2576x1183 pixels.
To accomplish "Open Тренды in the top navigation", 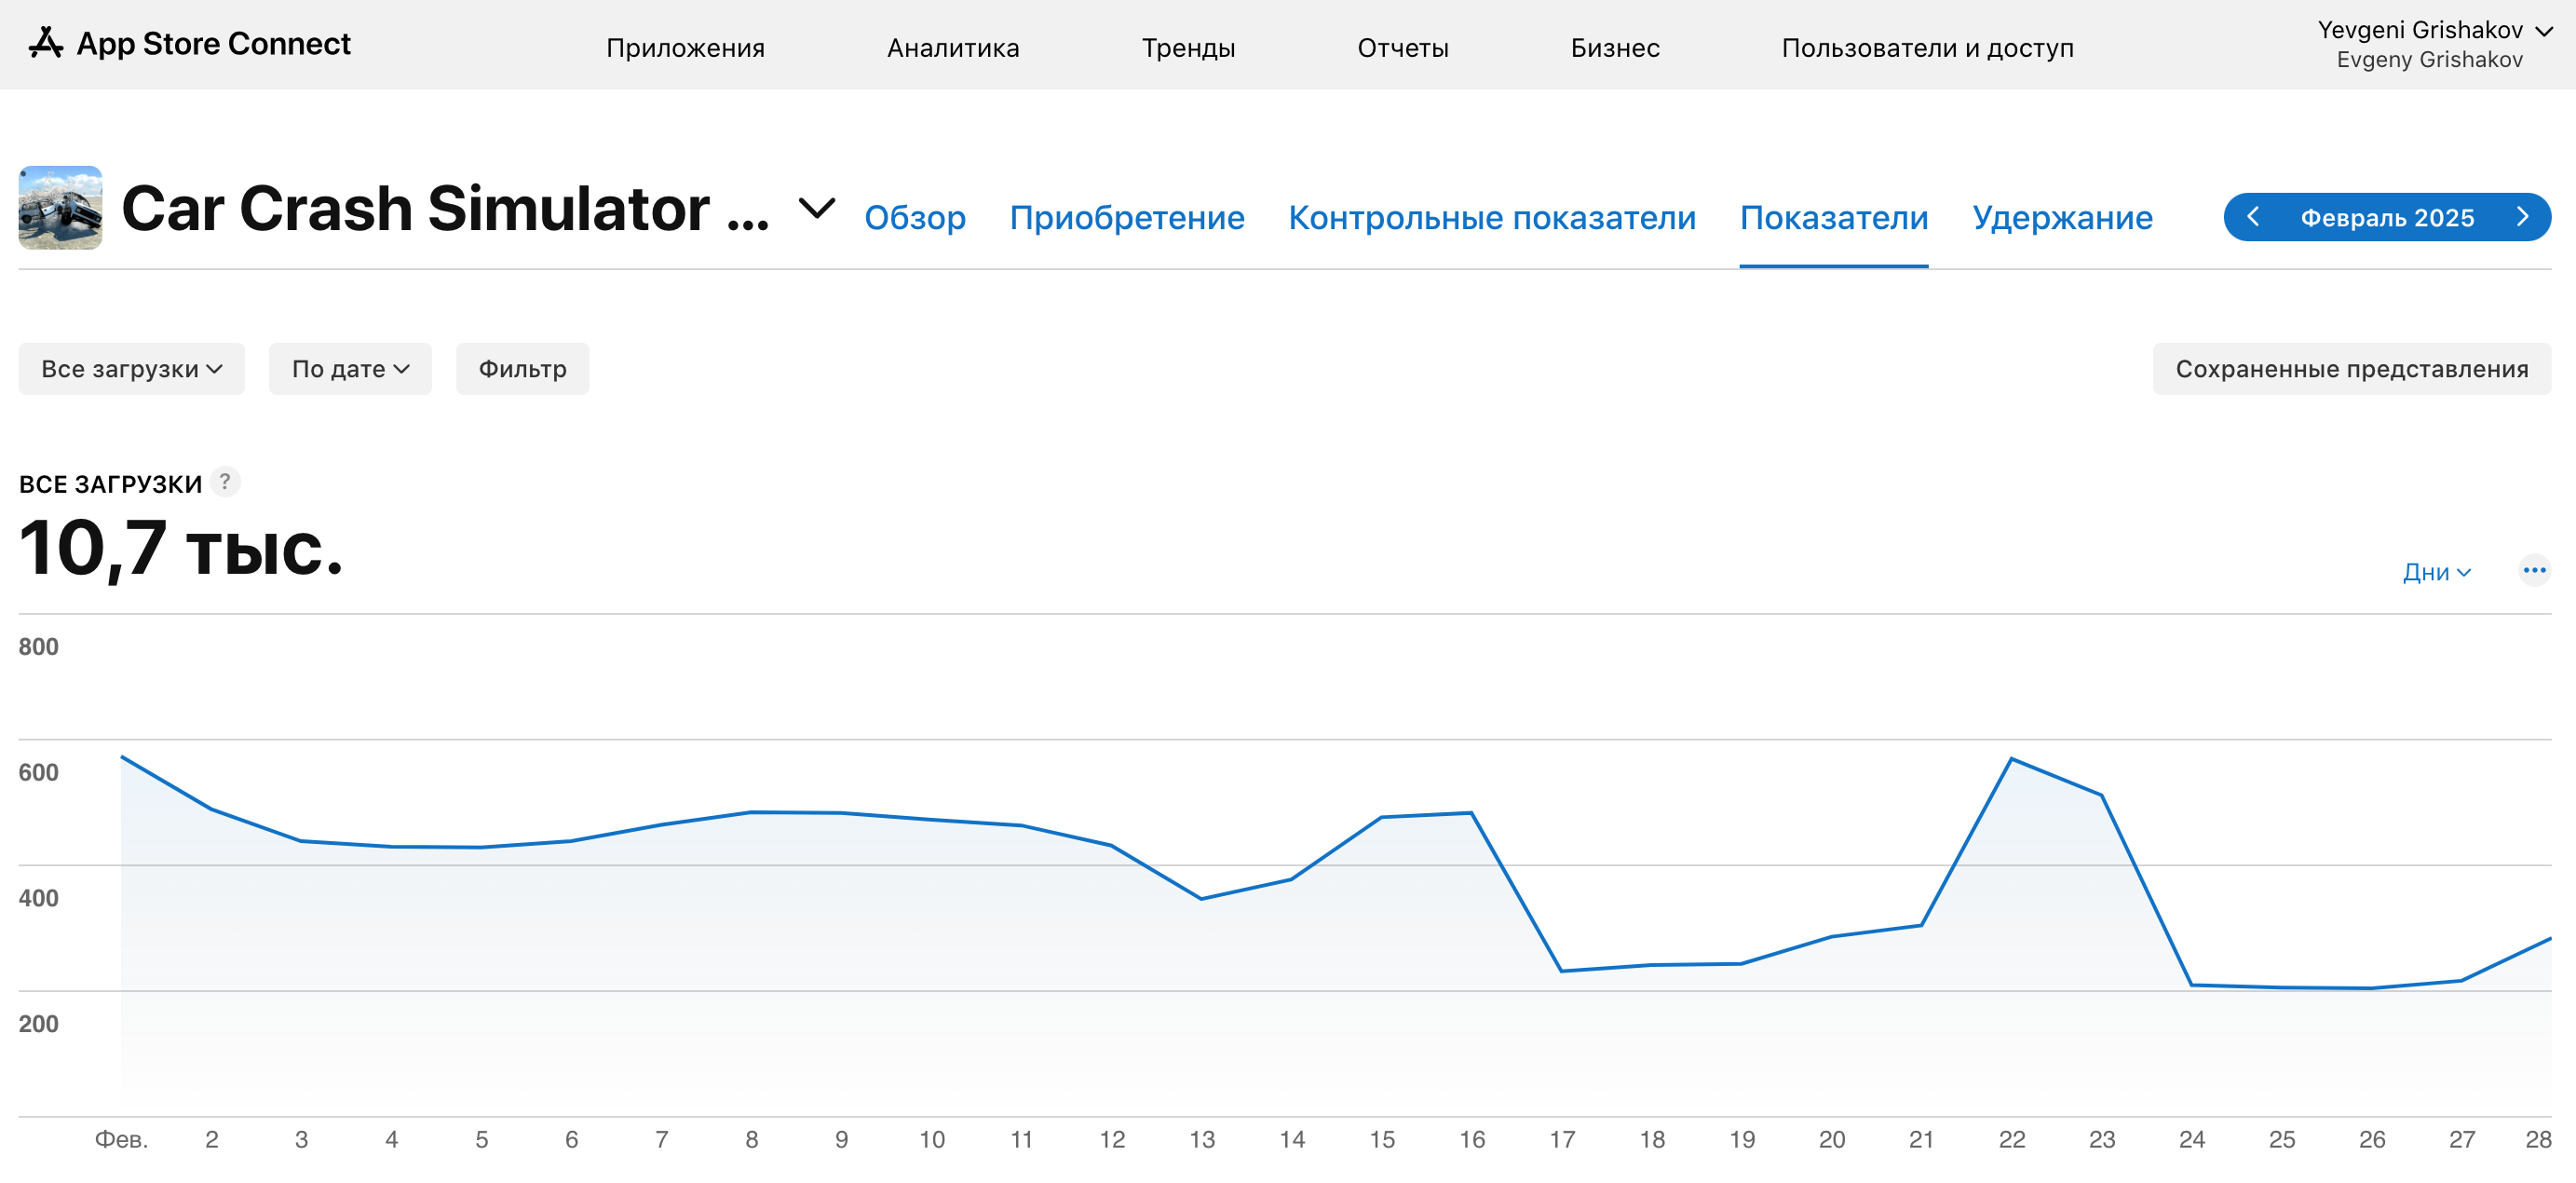I will (1188, 48).
